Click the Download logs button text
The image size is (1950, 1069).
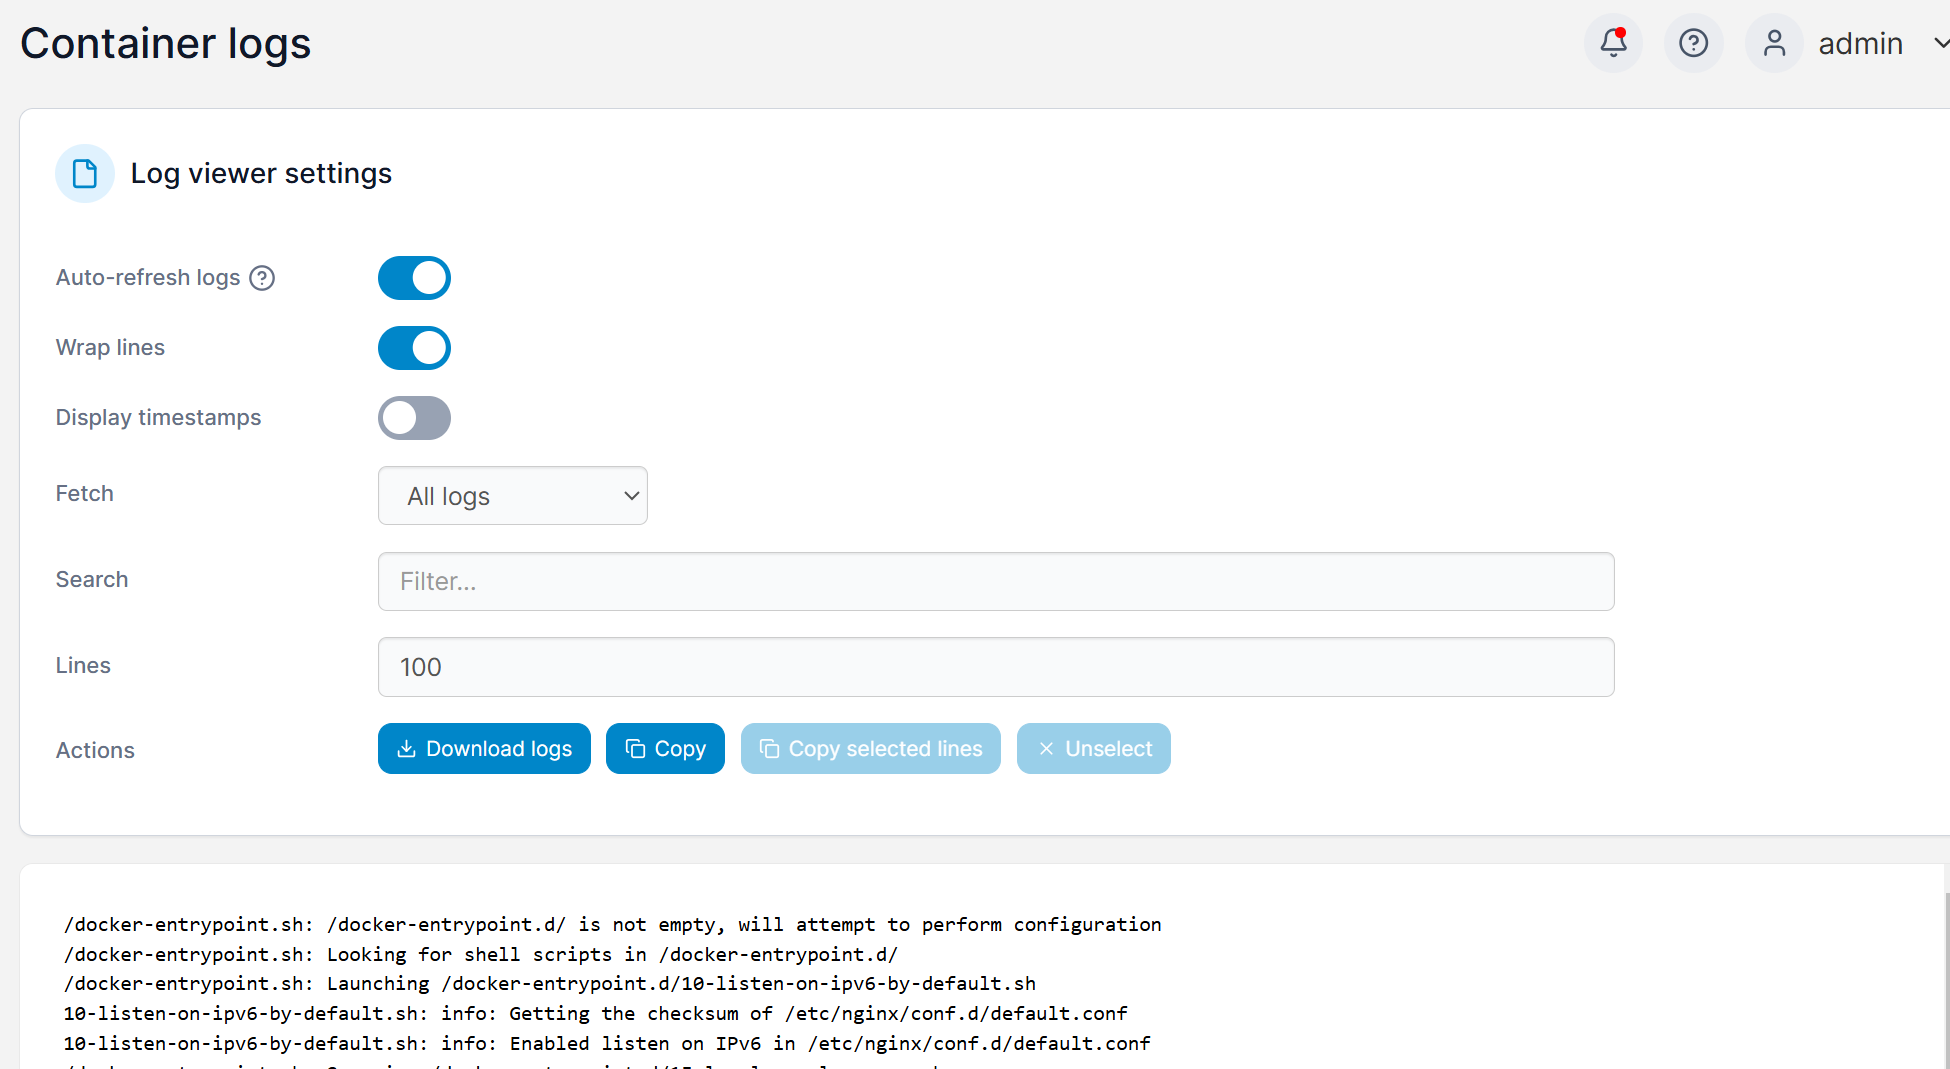click(498, 749)
